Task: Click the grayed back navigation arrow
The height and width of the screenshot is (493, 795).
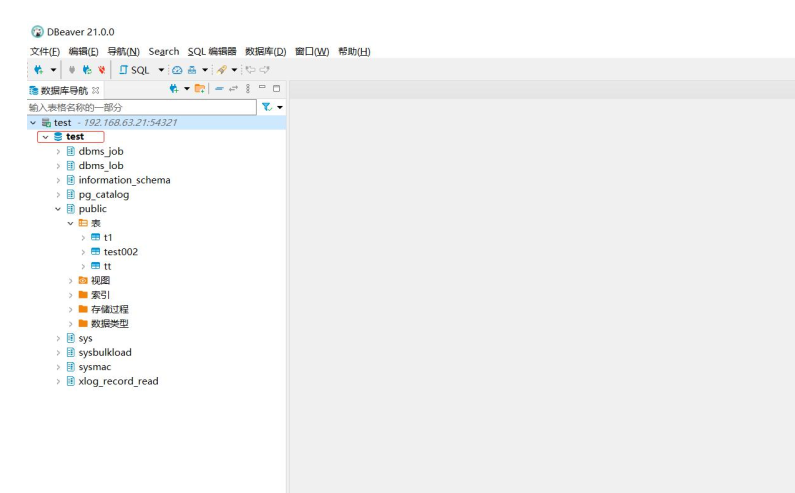Action: (250, 70)
